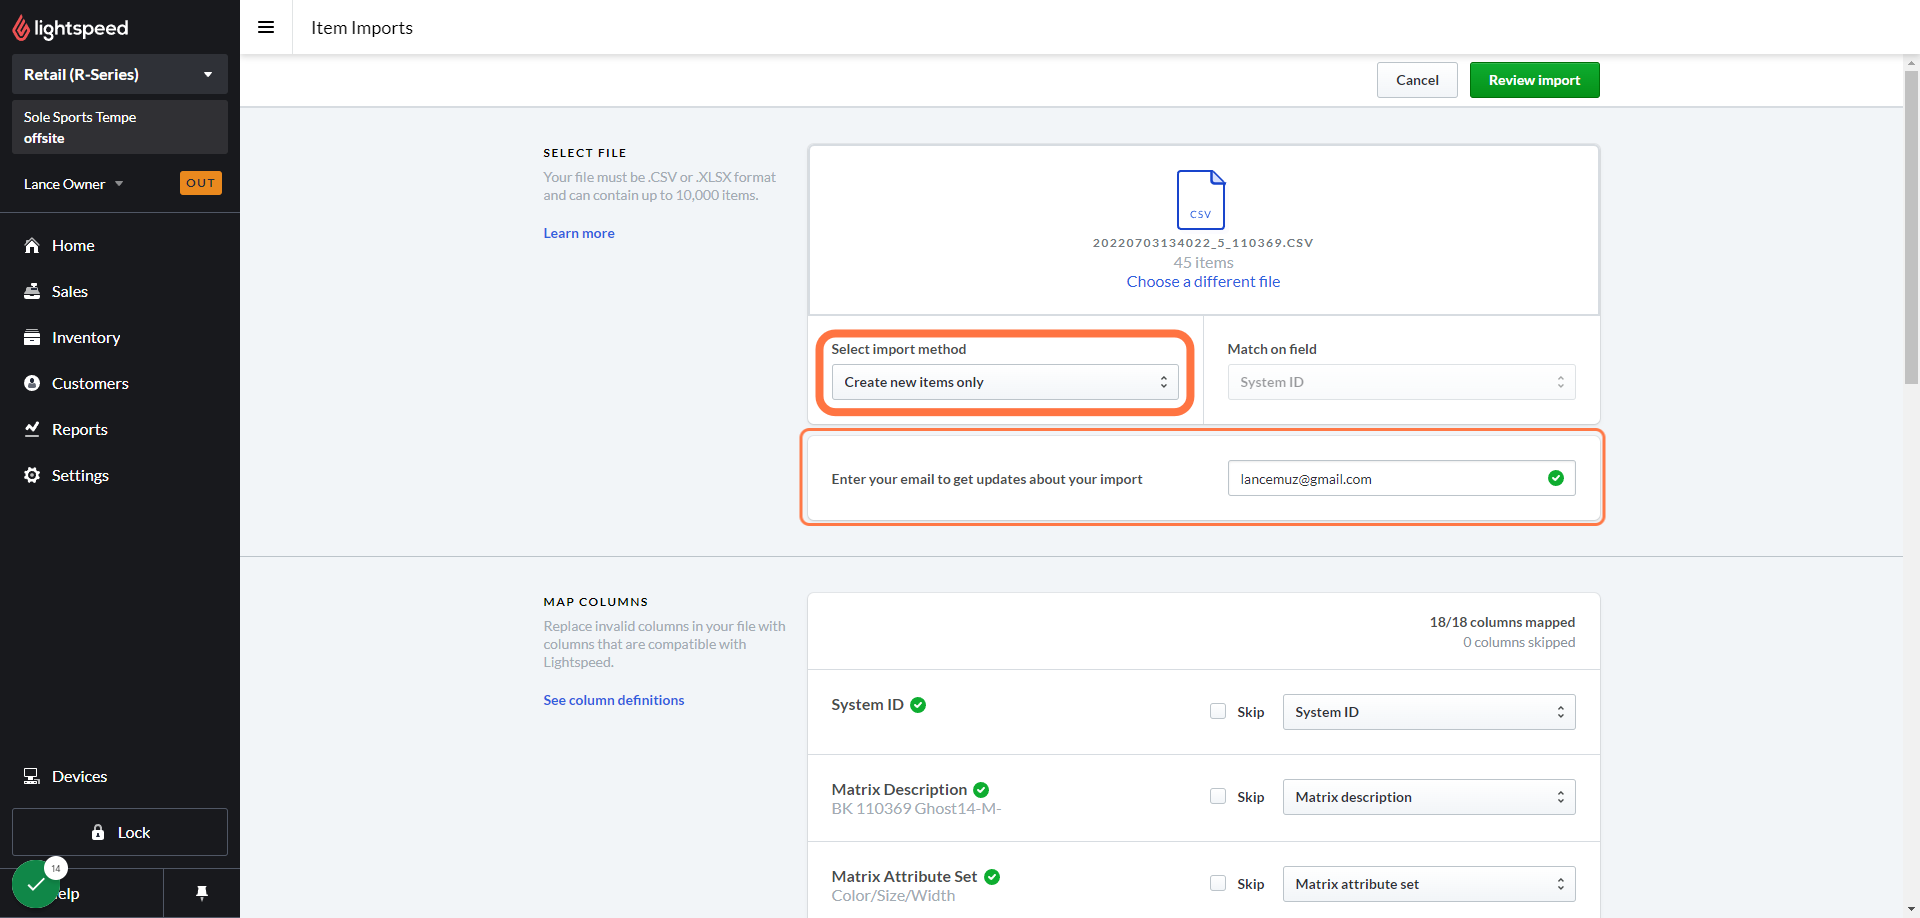Check Skip for System ID column
This screenshot has height=918, width=1920.
click(x=1218, y=711)
